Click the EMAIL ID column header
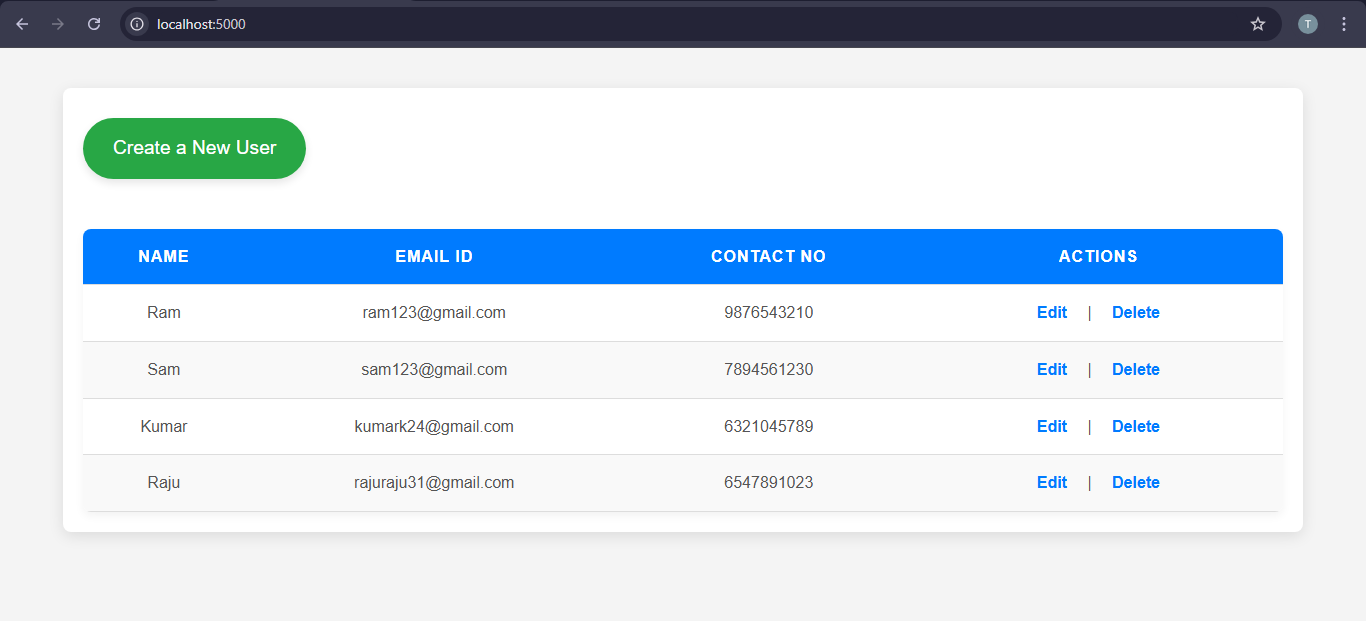 tap(434, 257)
